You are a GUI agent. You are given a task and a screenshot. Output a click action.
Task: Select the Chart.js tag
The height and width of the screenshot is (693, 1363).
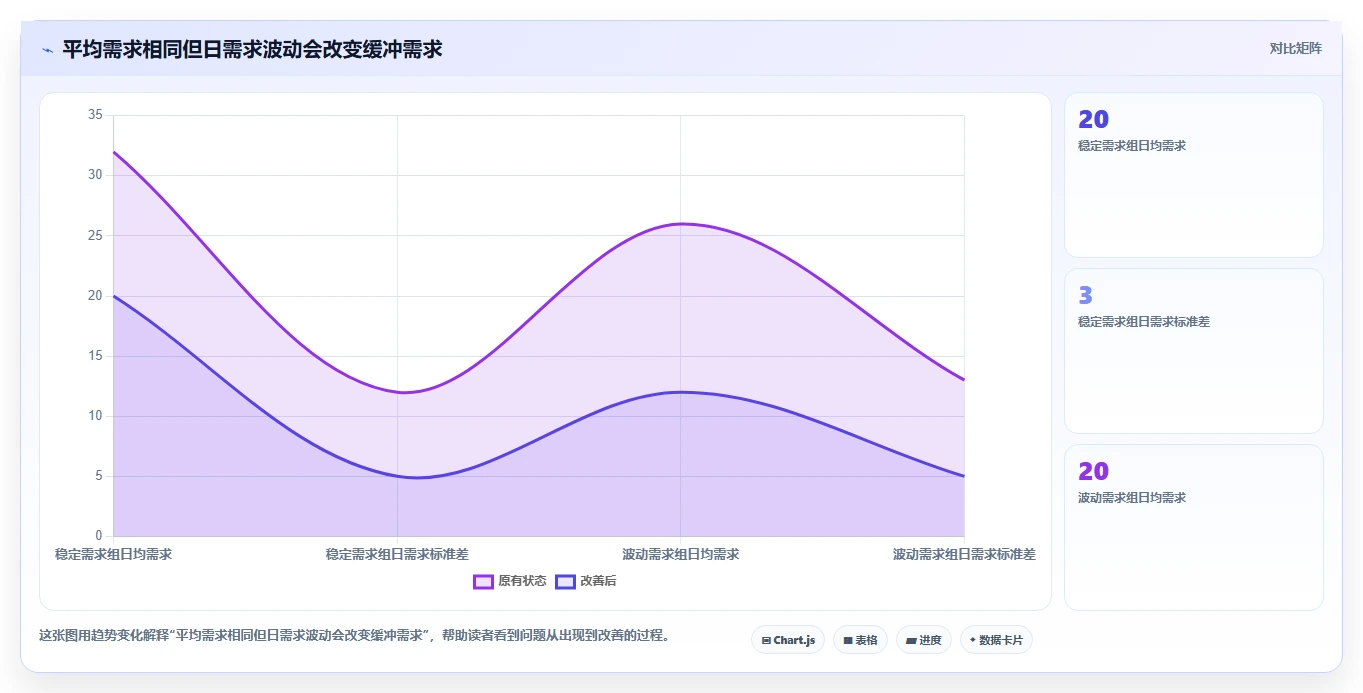tap(788, 640)
